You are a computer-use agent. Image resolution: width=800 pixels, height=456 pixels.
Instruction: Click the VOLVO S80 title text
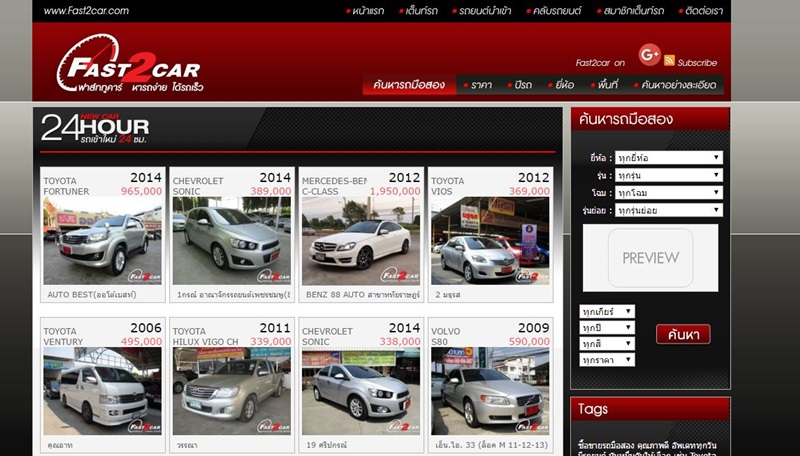pyautogui.click(x=445, y=337)
